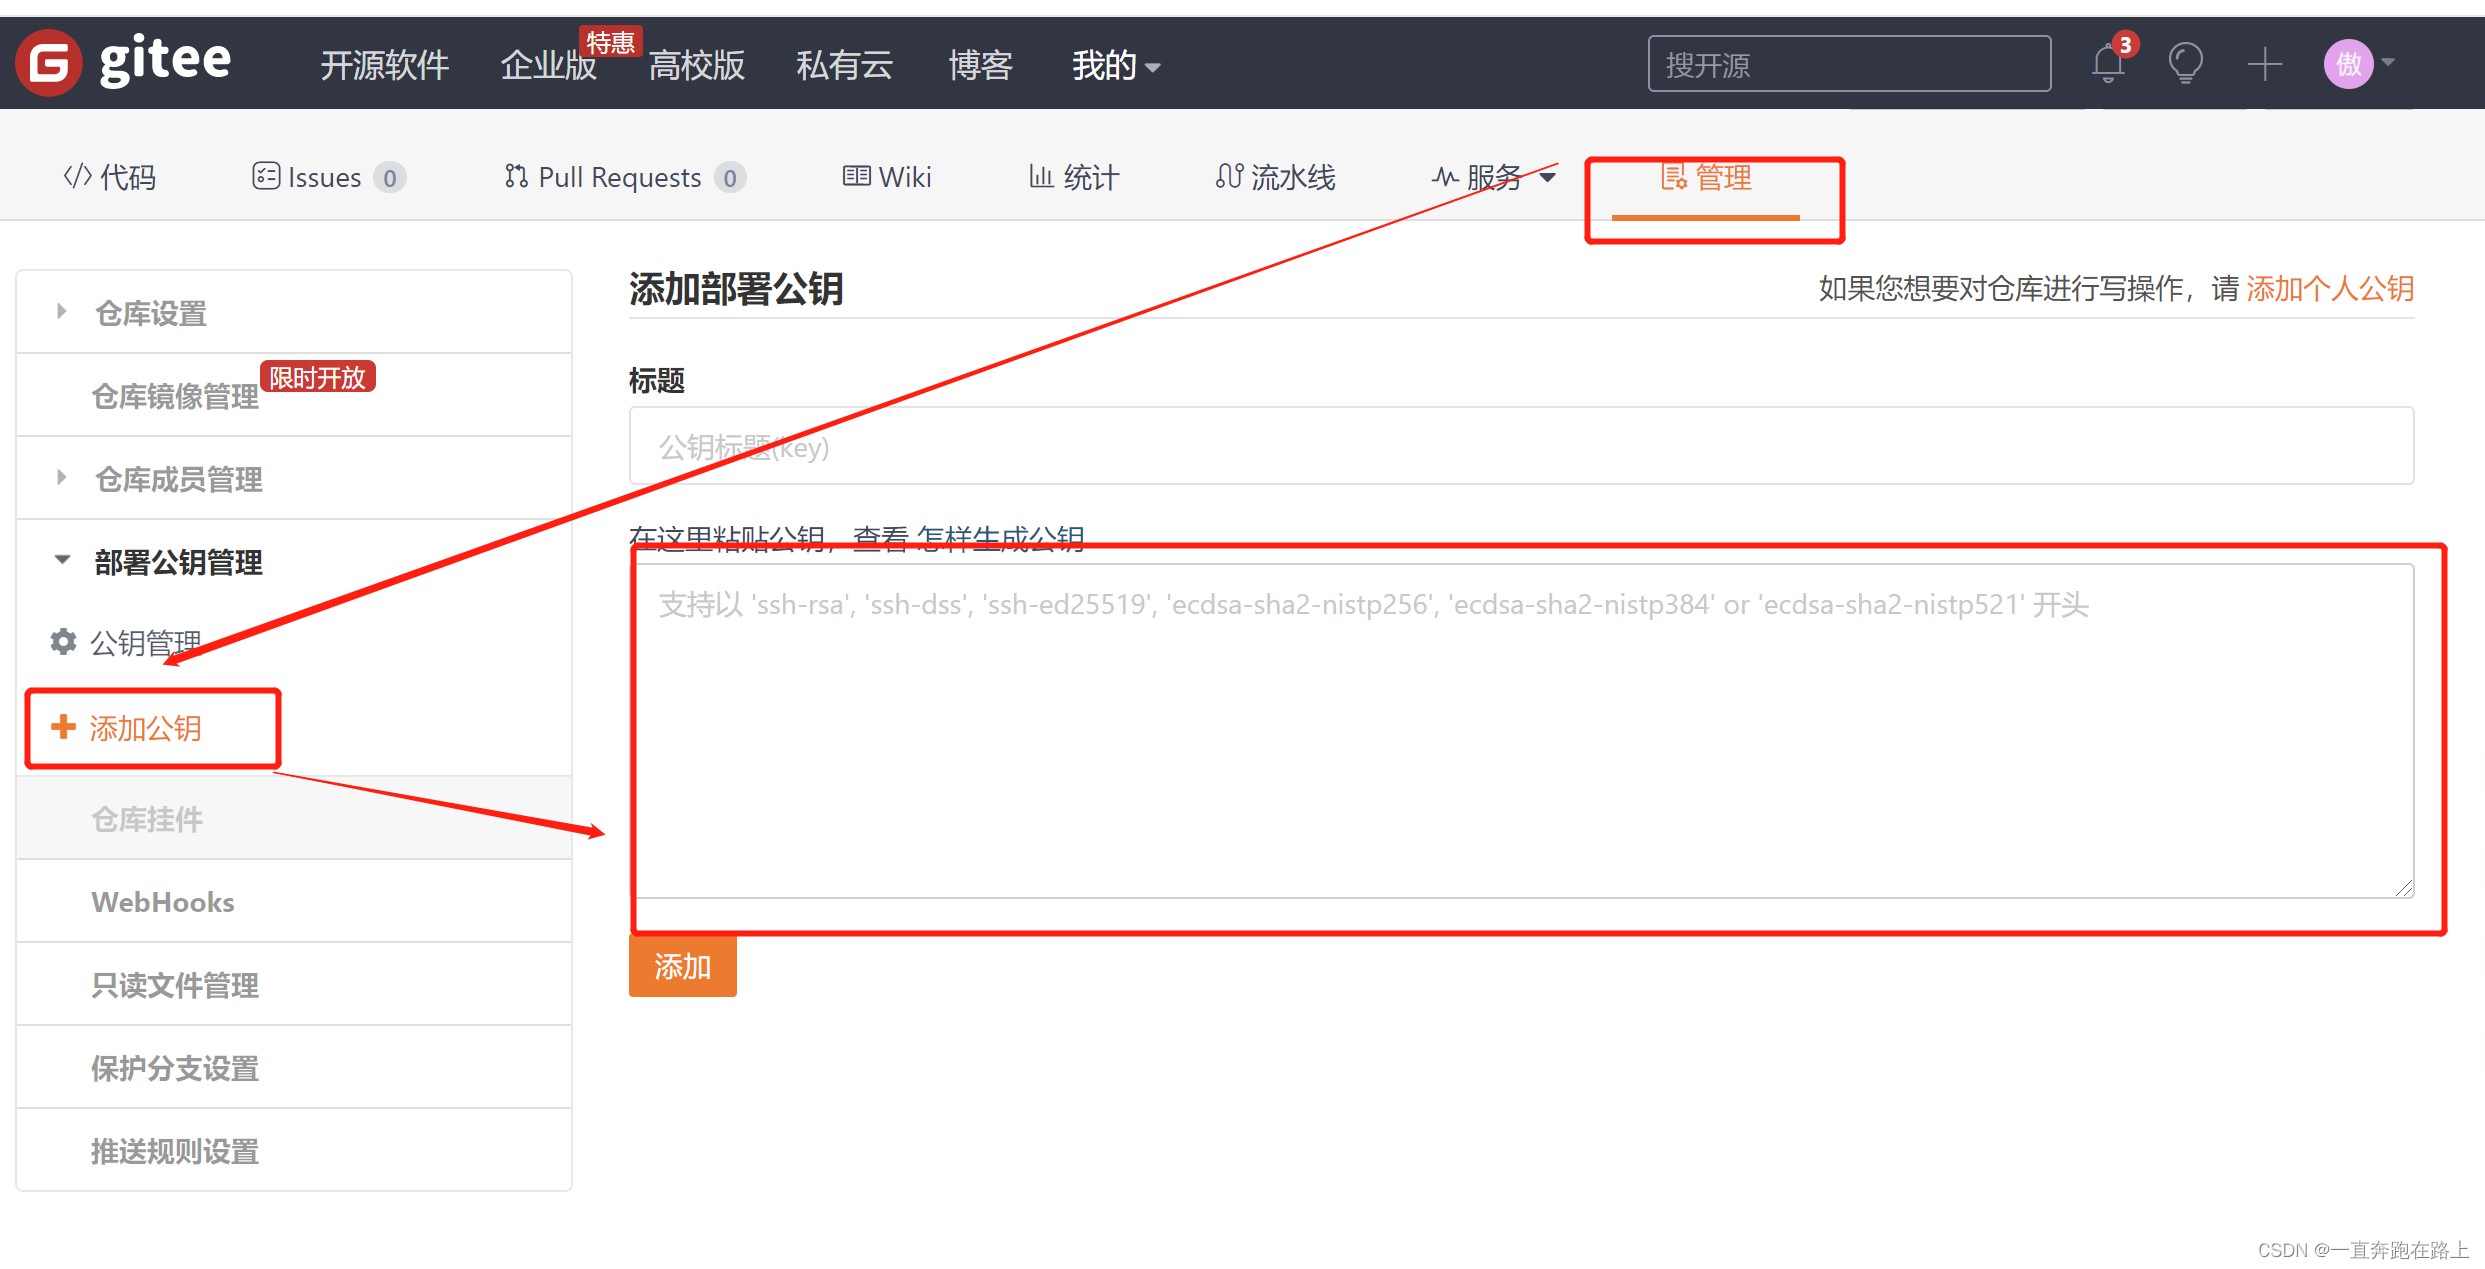This screenshot has width=2485, height=1269.
Task: Open 只读文件管理 in sidebar
Action: 175,985
